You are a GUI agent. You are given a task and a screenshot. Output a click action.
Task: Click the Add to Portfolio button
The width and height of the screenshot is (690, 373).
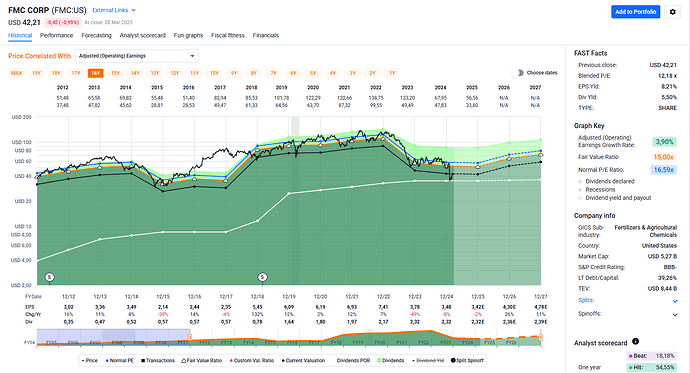click(x=635, y=12)
